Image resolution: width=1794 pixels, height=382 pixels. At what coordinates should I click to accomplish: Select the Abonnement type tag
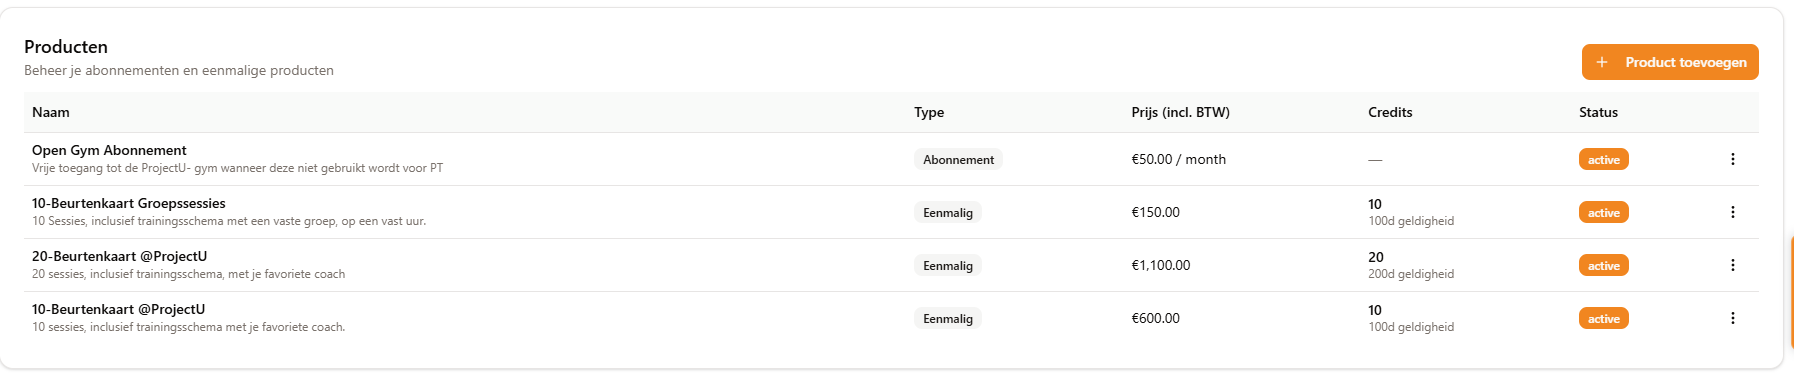[x=958, y=160]
